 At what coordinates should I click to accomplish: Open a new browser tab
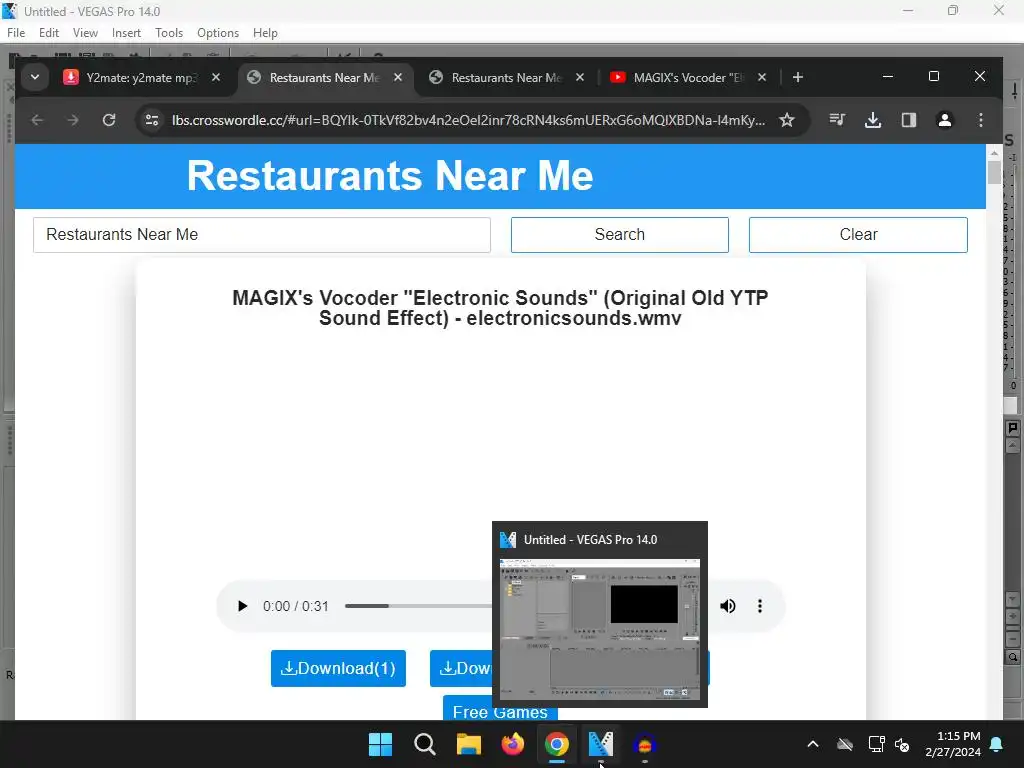point(797,77)
